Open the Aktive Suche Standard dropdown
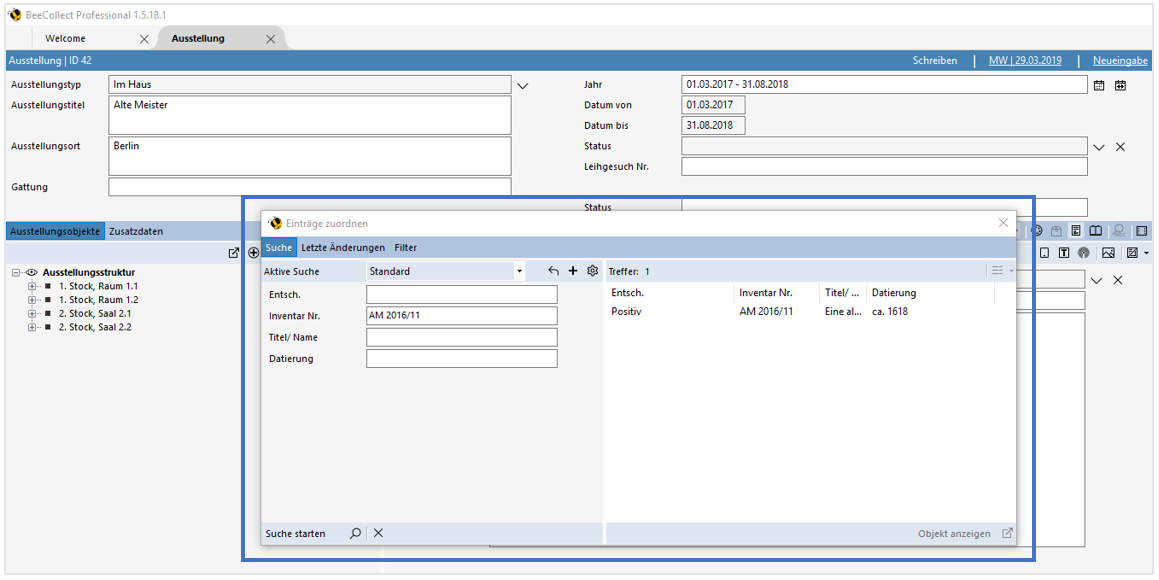 click(519, 271)
